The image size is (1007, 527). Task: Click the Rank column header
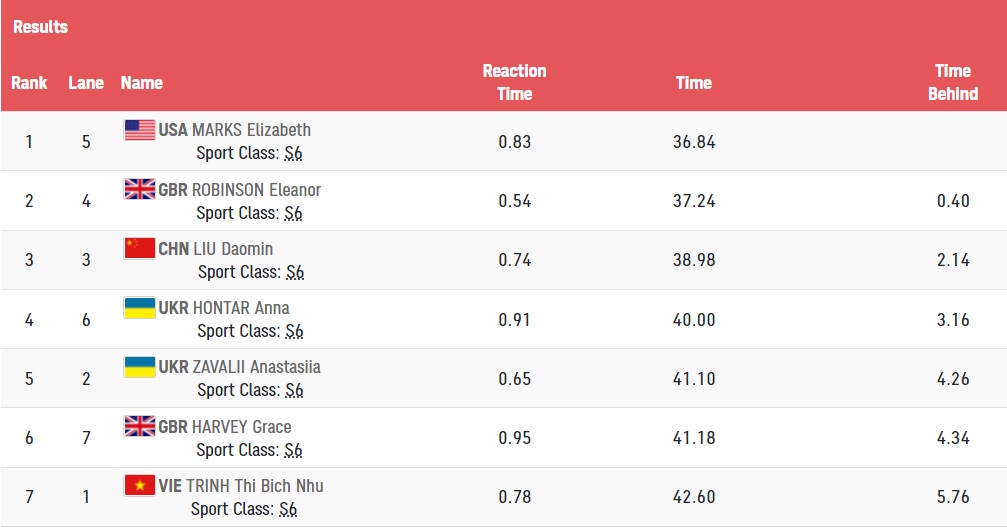[x=29, y=83]
